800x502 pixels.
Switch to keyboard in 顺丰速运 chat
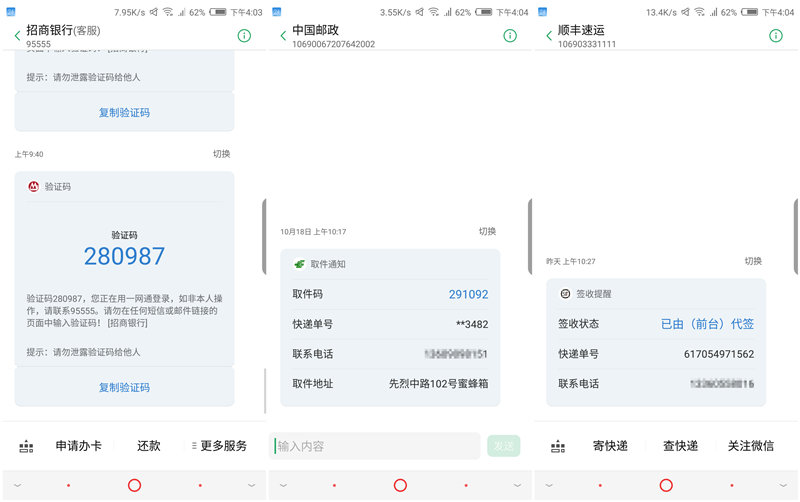[558, 446]
